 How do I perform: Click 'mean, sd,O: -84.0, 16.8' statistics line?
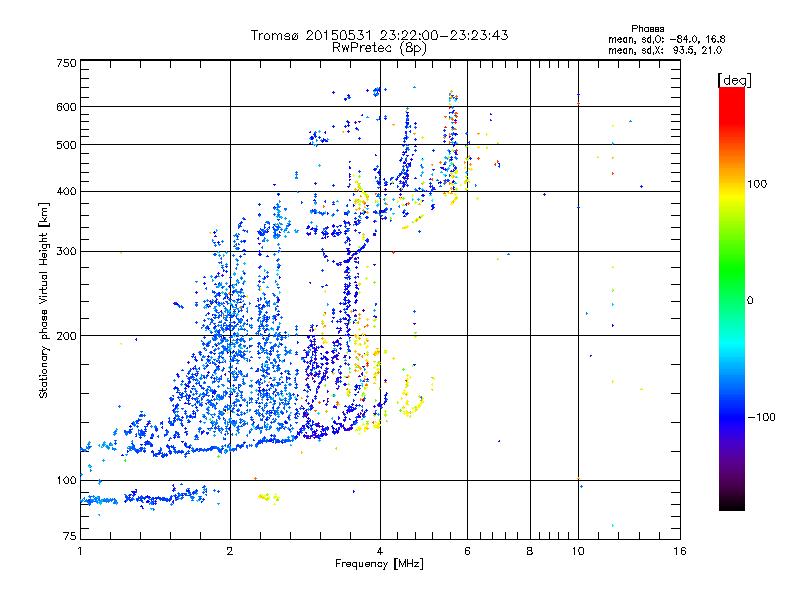point(666,39)
